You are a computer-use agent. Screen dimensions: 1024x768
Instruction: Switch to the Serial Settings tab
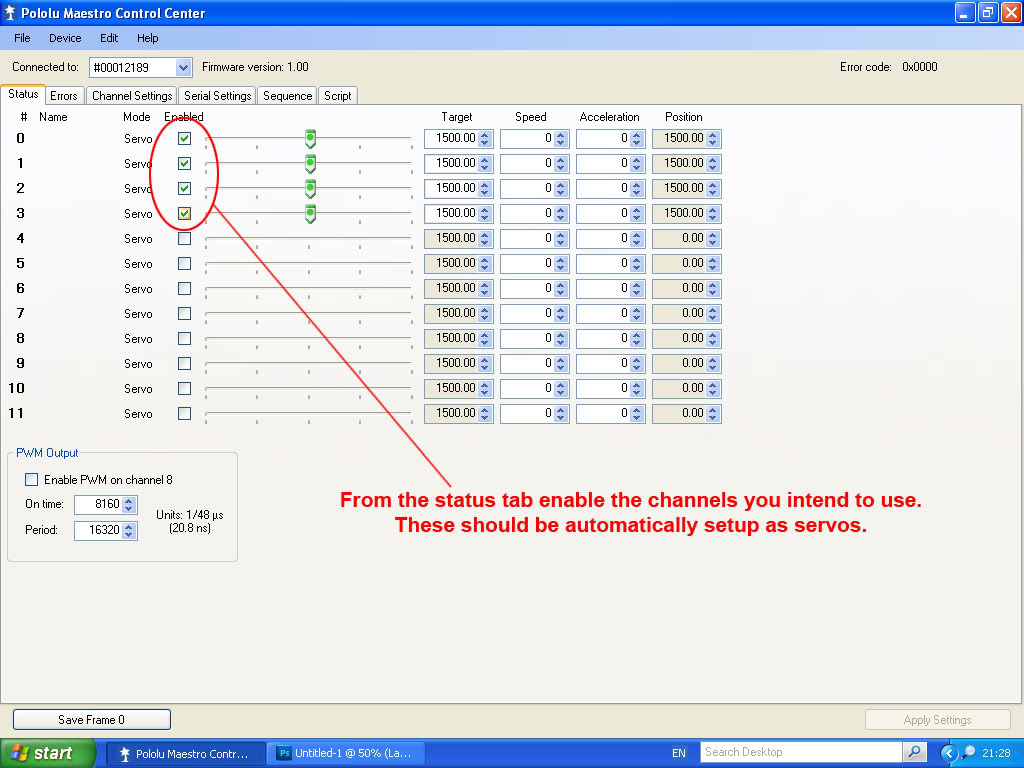[x=217, y=96]
